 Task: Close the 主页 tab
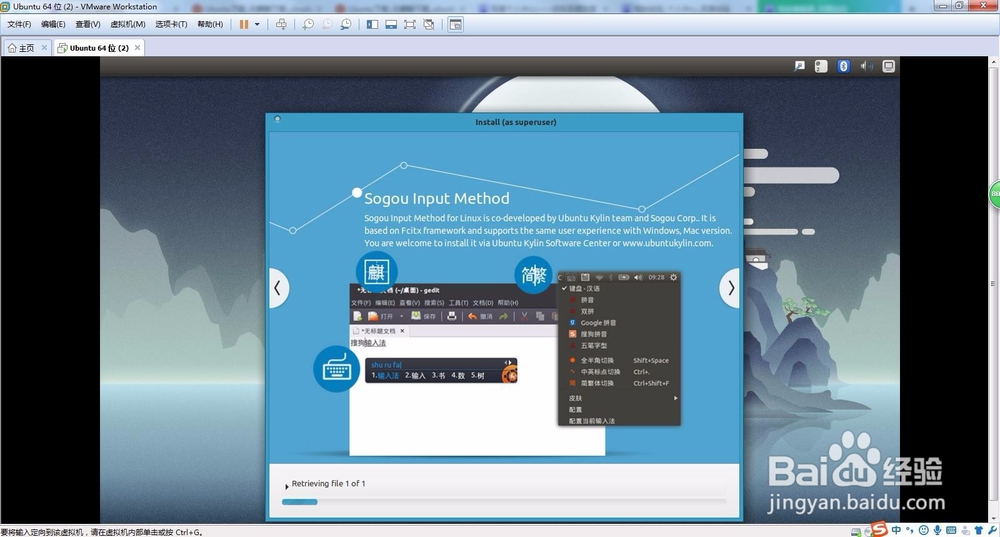(x=44, y=47)
